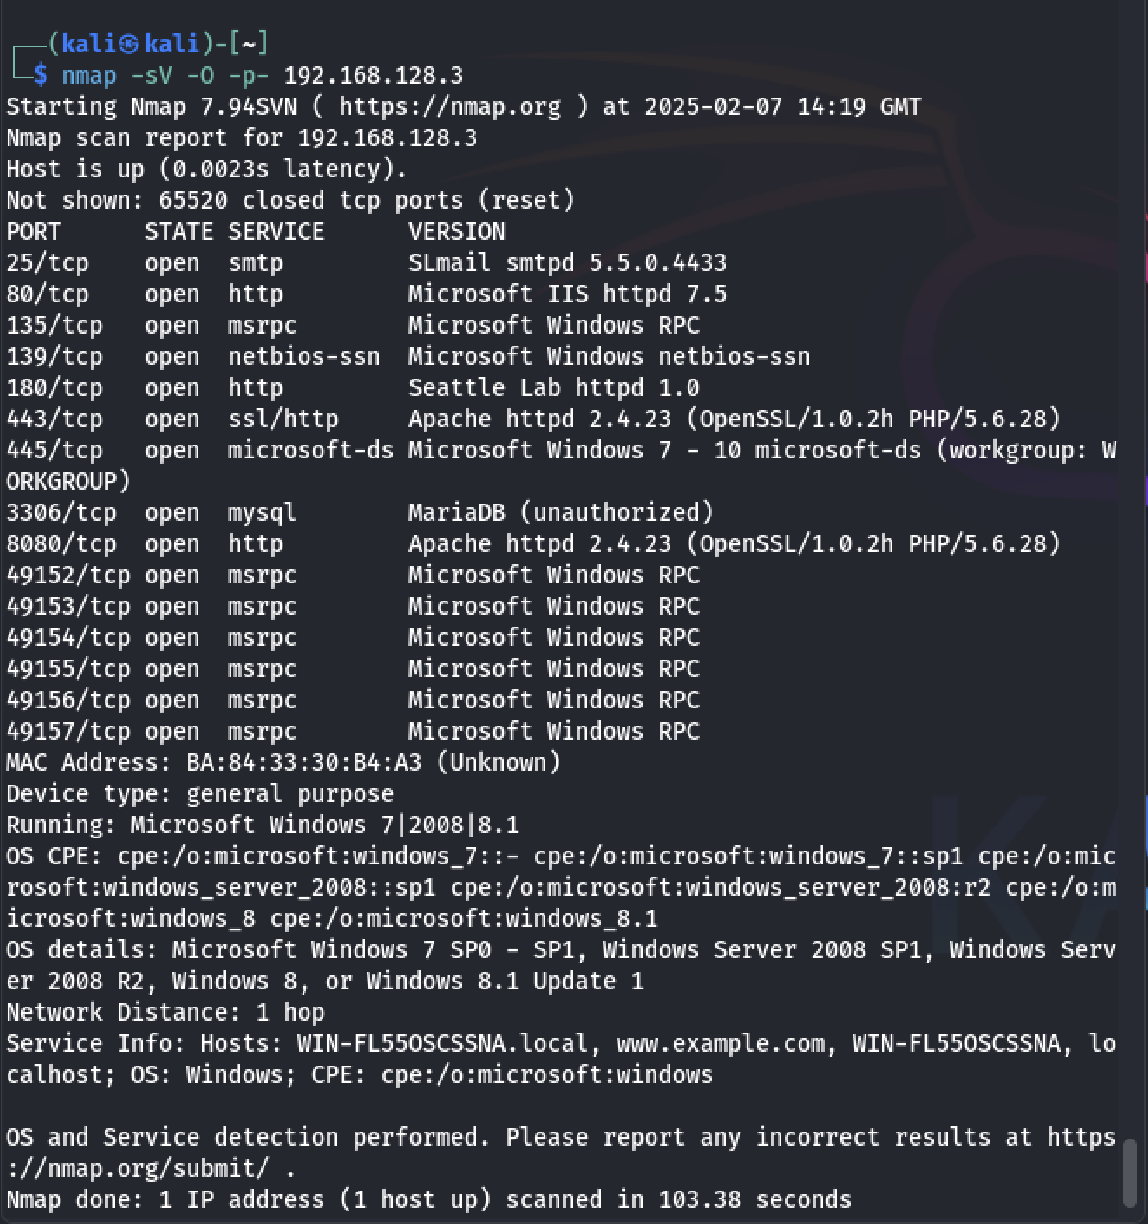Open the https://nmap.org link in the banner

tap(450, 106)
